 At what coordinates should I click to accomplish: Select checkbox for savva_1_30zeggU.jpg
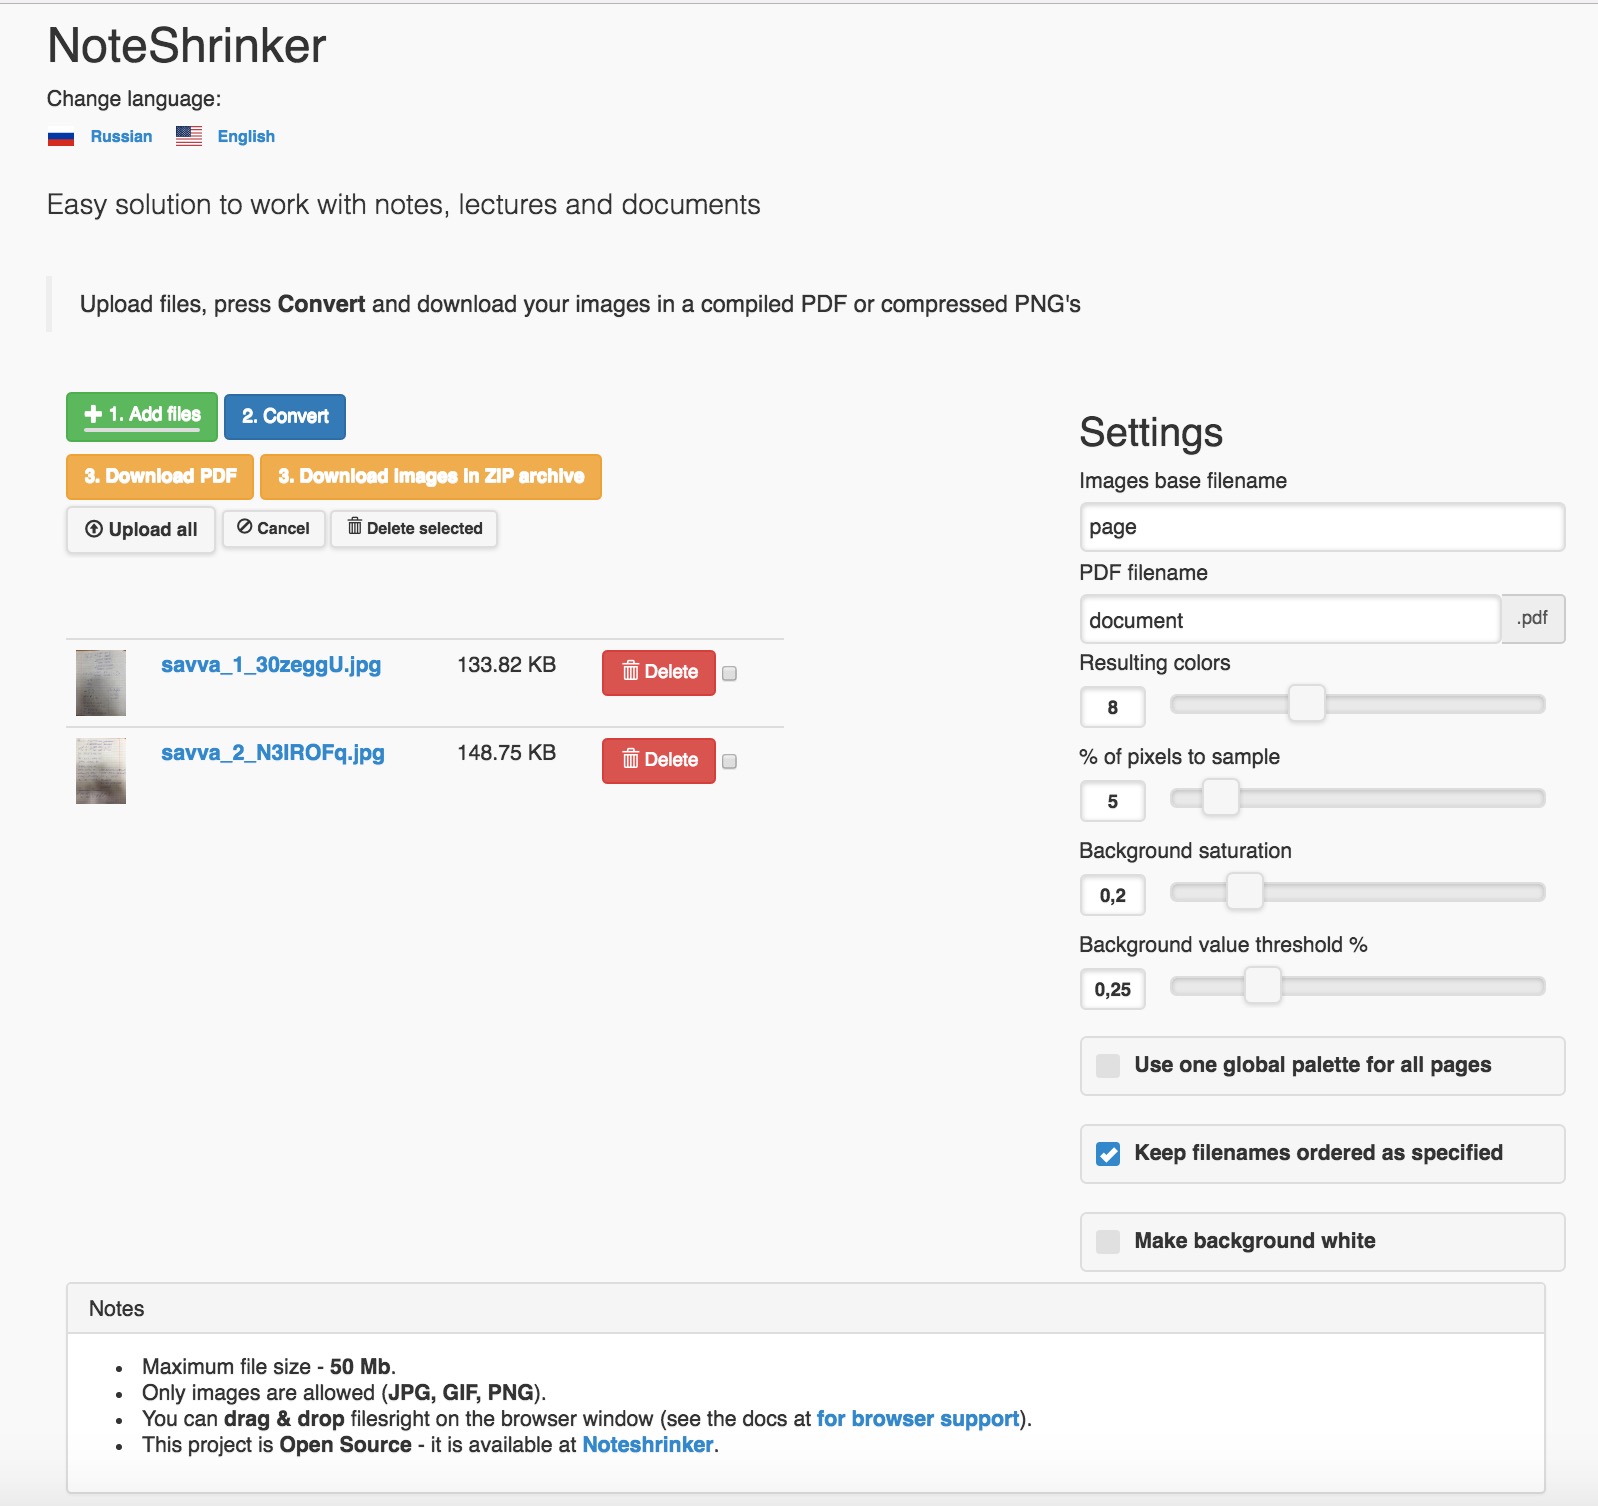tap(730, 674)
